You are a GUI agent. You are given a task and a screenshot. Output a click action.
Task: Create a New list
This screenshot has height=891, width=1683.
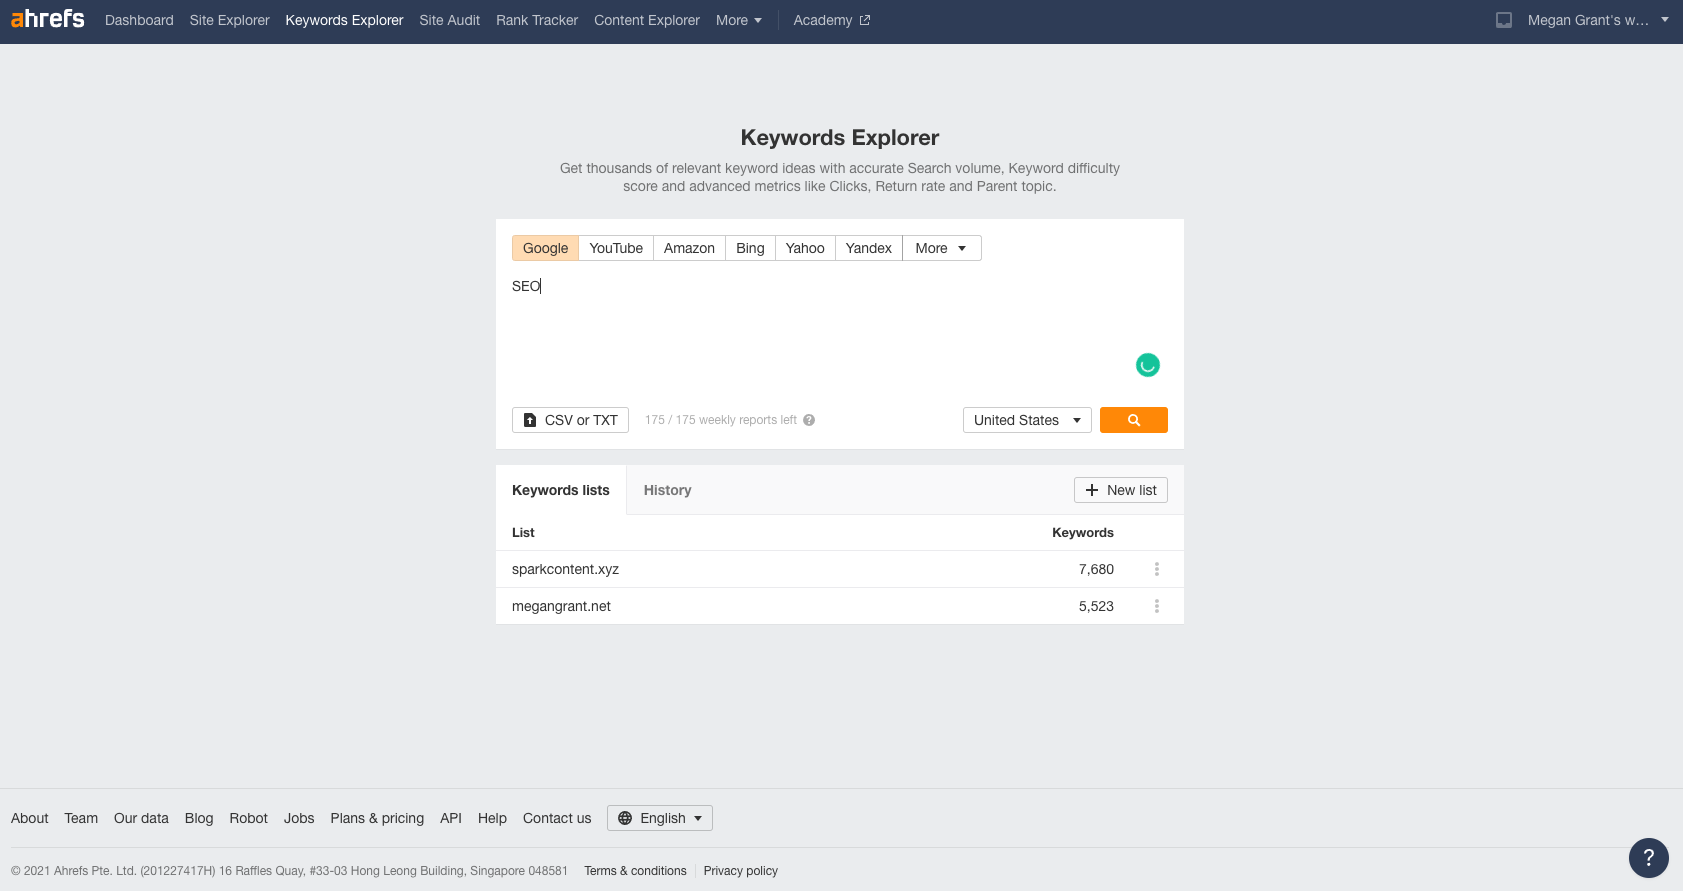point(1121,490)
